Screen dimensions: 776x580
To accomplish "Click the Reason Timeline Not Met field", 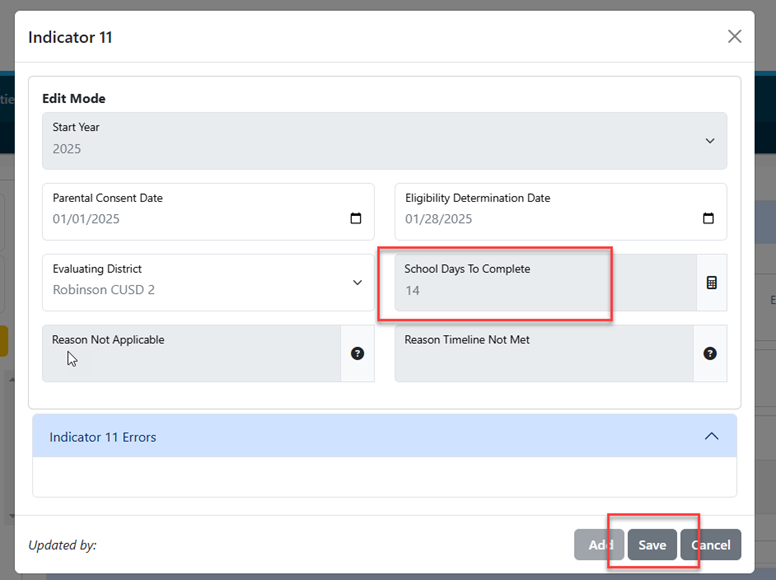I will 544,353.
